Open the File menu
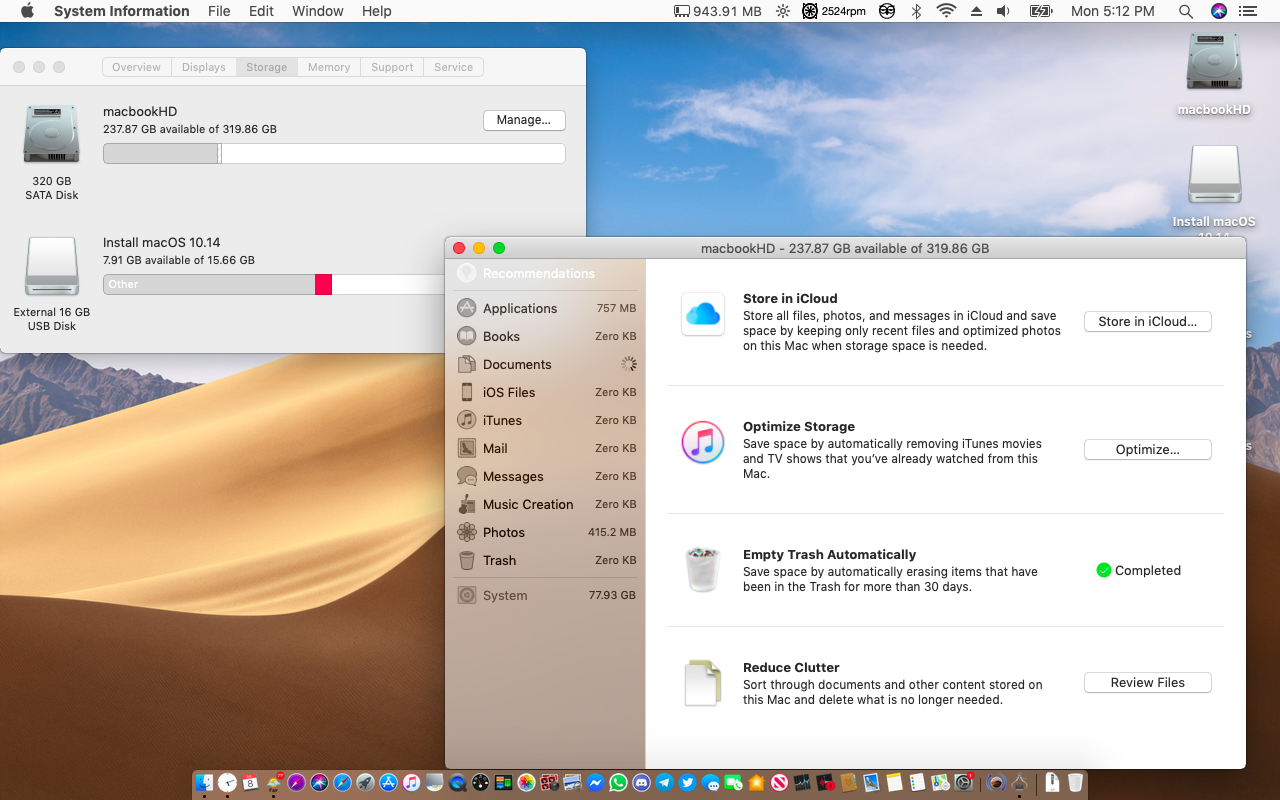 tap(219, 11)
